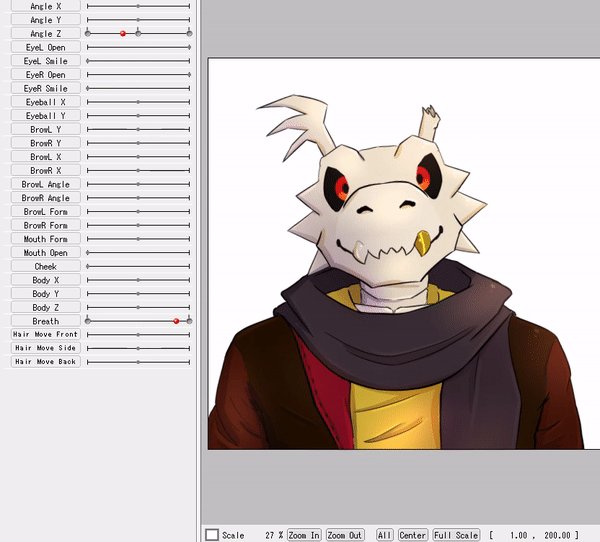Click the center key point on Angle Z slider
This screenshot has width=600, height=542.
click(138, 33)
